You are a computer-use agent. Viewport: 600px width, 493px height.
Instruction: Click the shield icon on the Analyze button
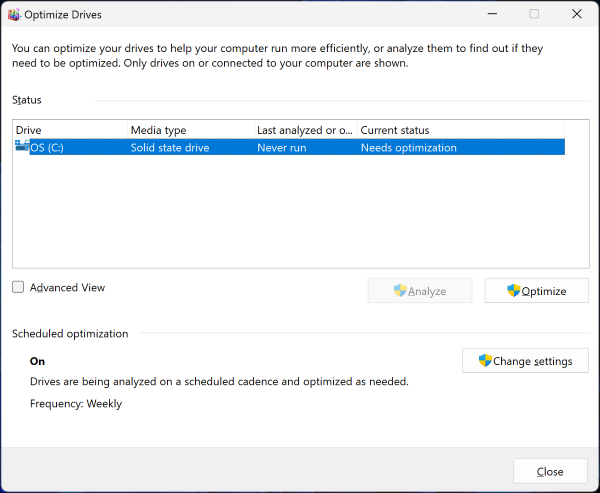click(x=400, y=291)
